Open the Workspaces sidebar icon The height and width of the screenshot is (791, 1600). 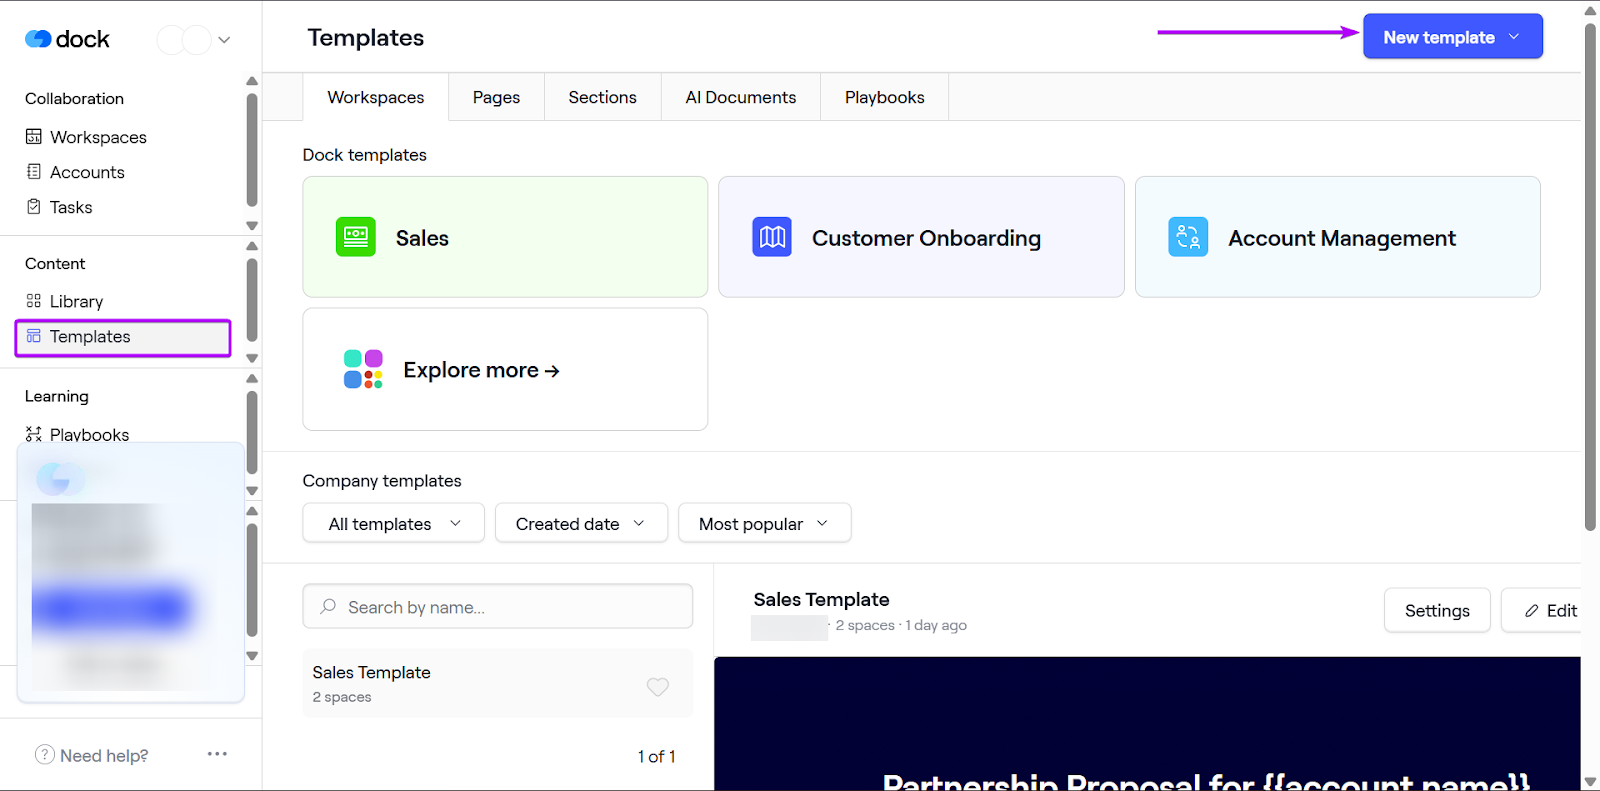34,137
